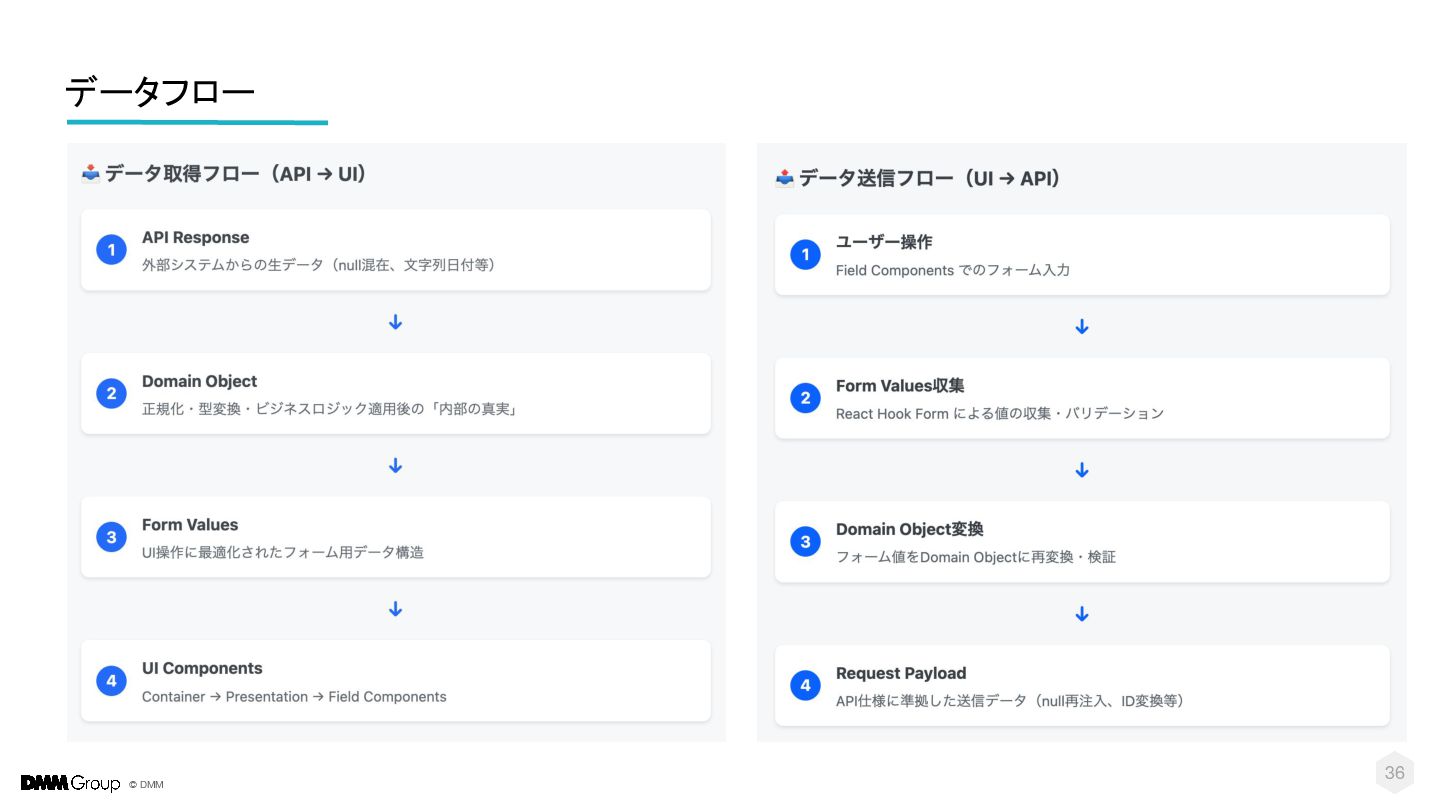This screenshot has width=1440, height=810.
Task: Click the Field Components でのフォーム入力 text
Action: click(x=953, y=270)
